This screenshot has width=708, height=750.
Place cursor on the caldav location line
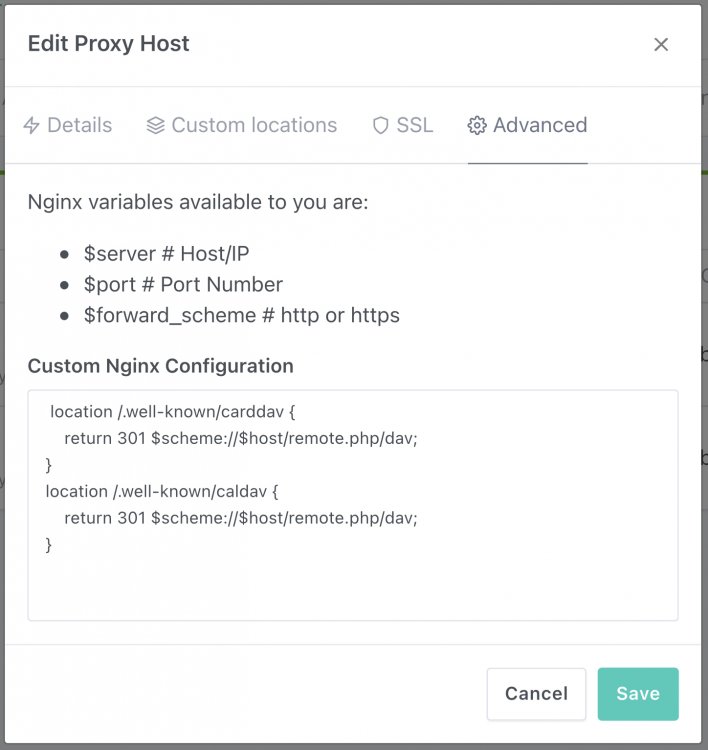coord(162,491)
